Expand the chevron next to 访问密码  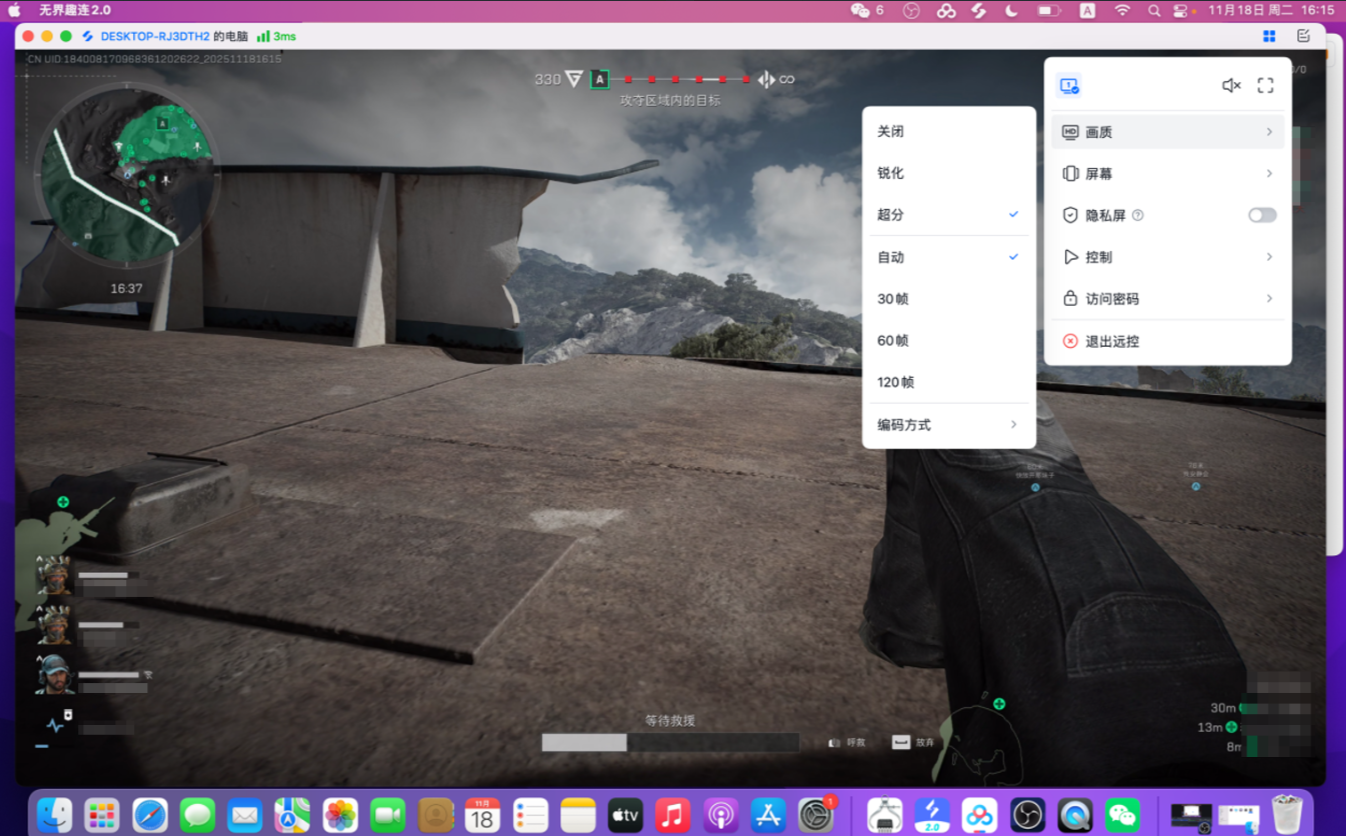[x=1268, y=298]
